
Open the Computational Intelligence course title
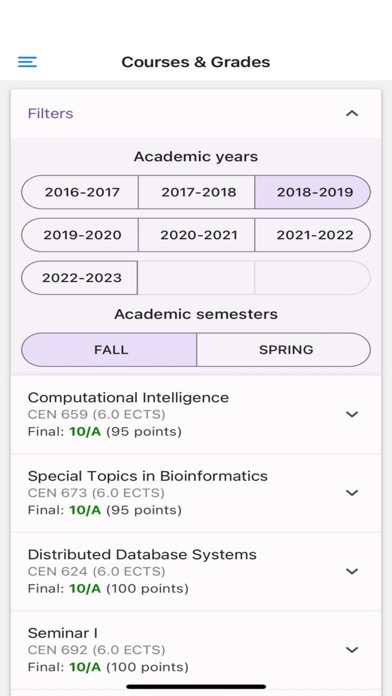click(x=128, y=397)
